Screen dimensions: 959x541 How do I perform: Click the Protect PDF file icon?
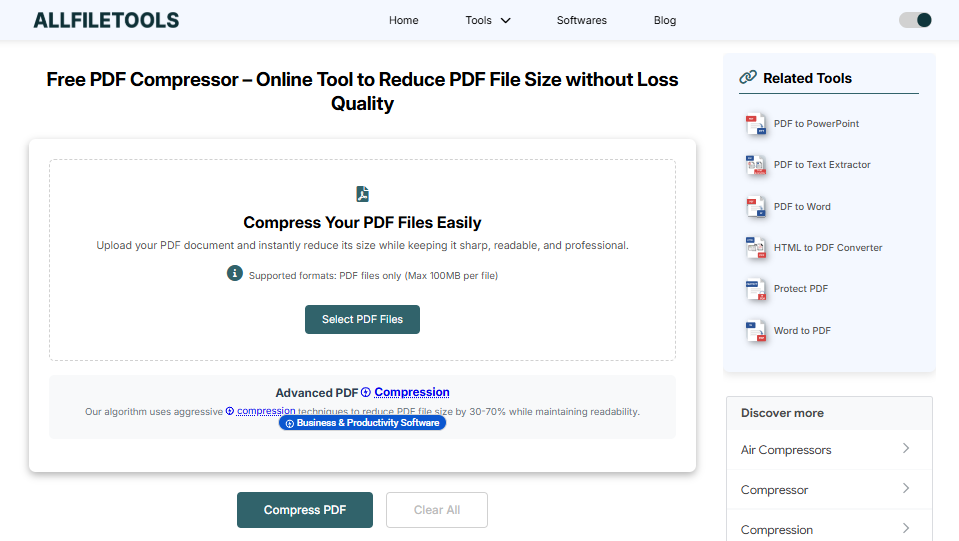[756, 289]
